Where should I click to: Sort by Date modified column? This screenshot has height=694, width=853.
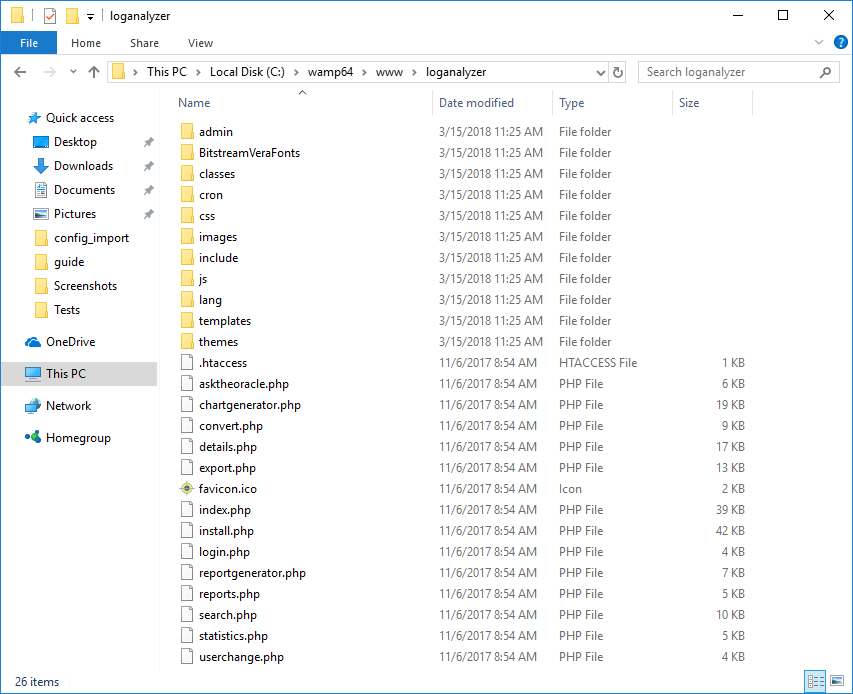pos(476,103)
